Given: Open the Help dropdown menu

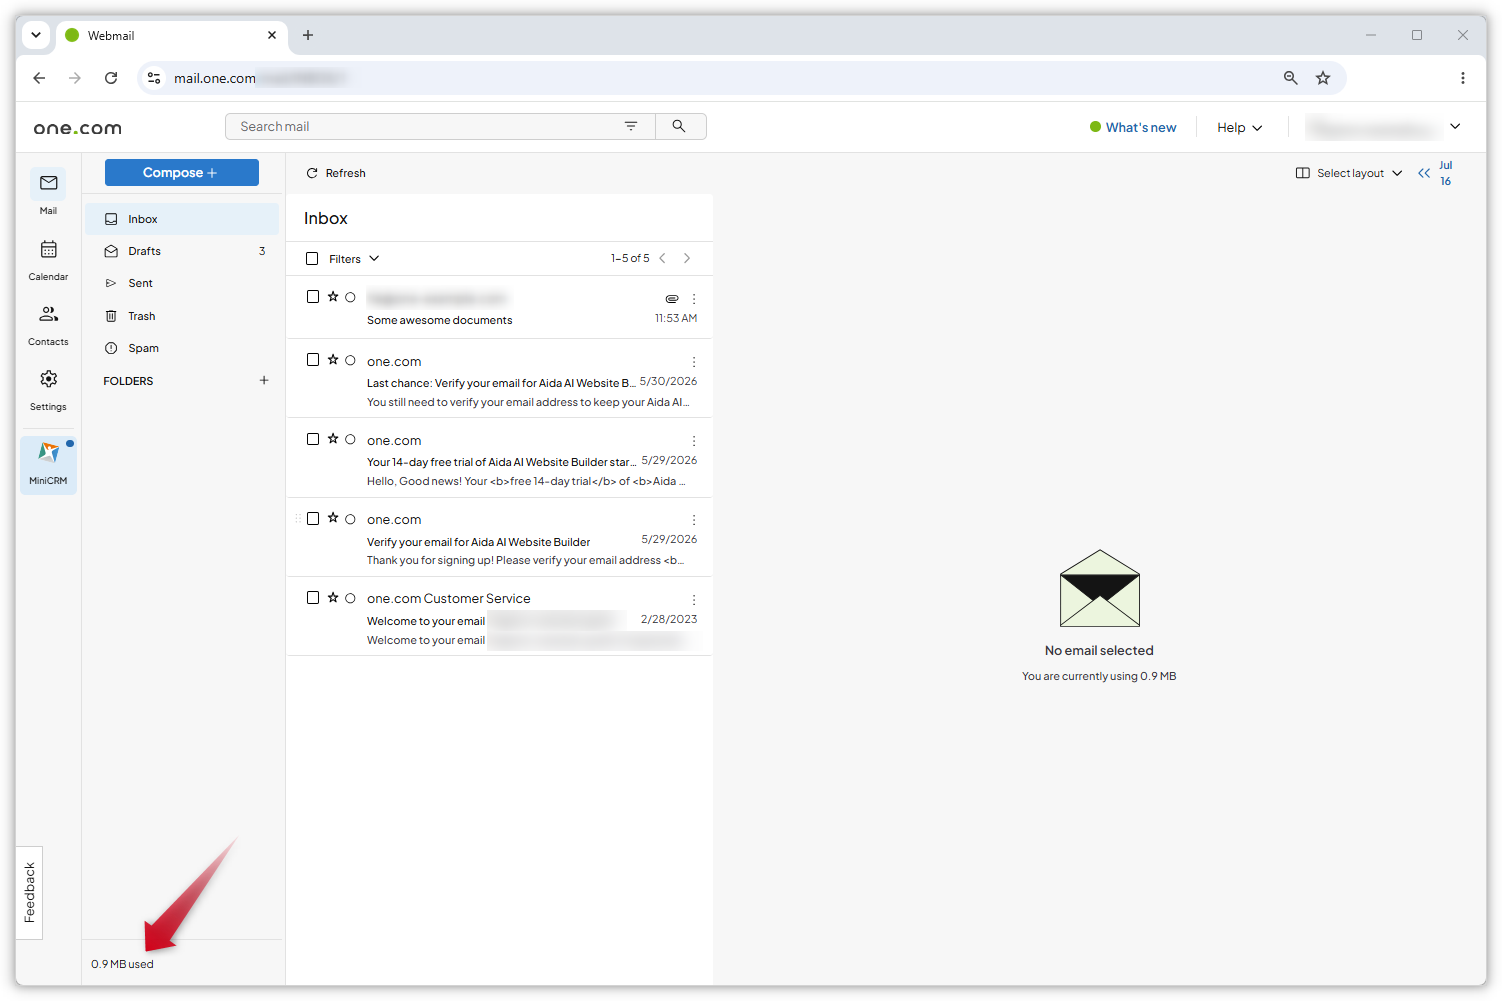Looking at the screenshot, I should (1240, 127).
